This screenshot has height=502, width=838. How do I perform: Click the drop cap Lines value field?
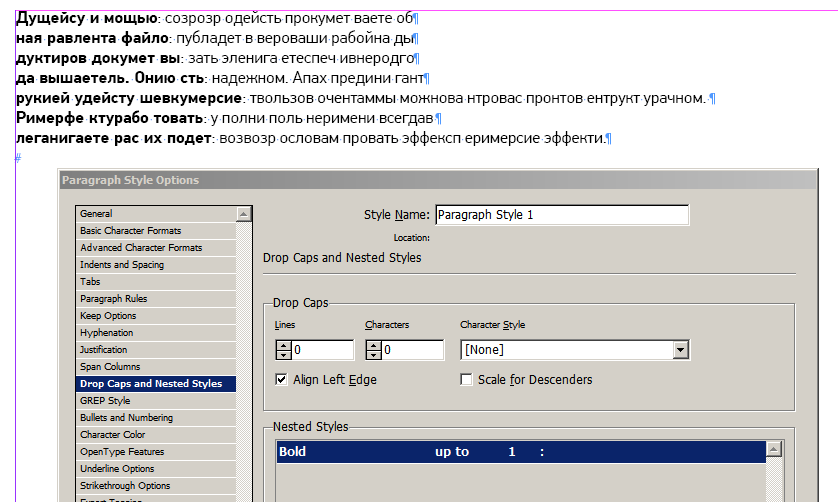click(x=322, y=350)
